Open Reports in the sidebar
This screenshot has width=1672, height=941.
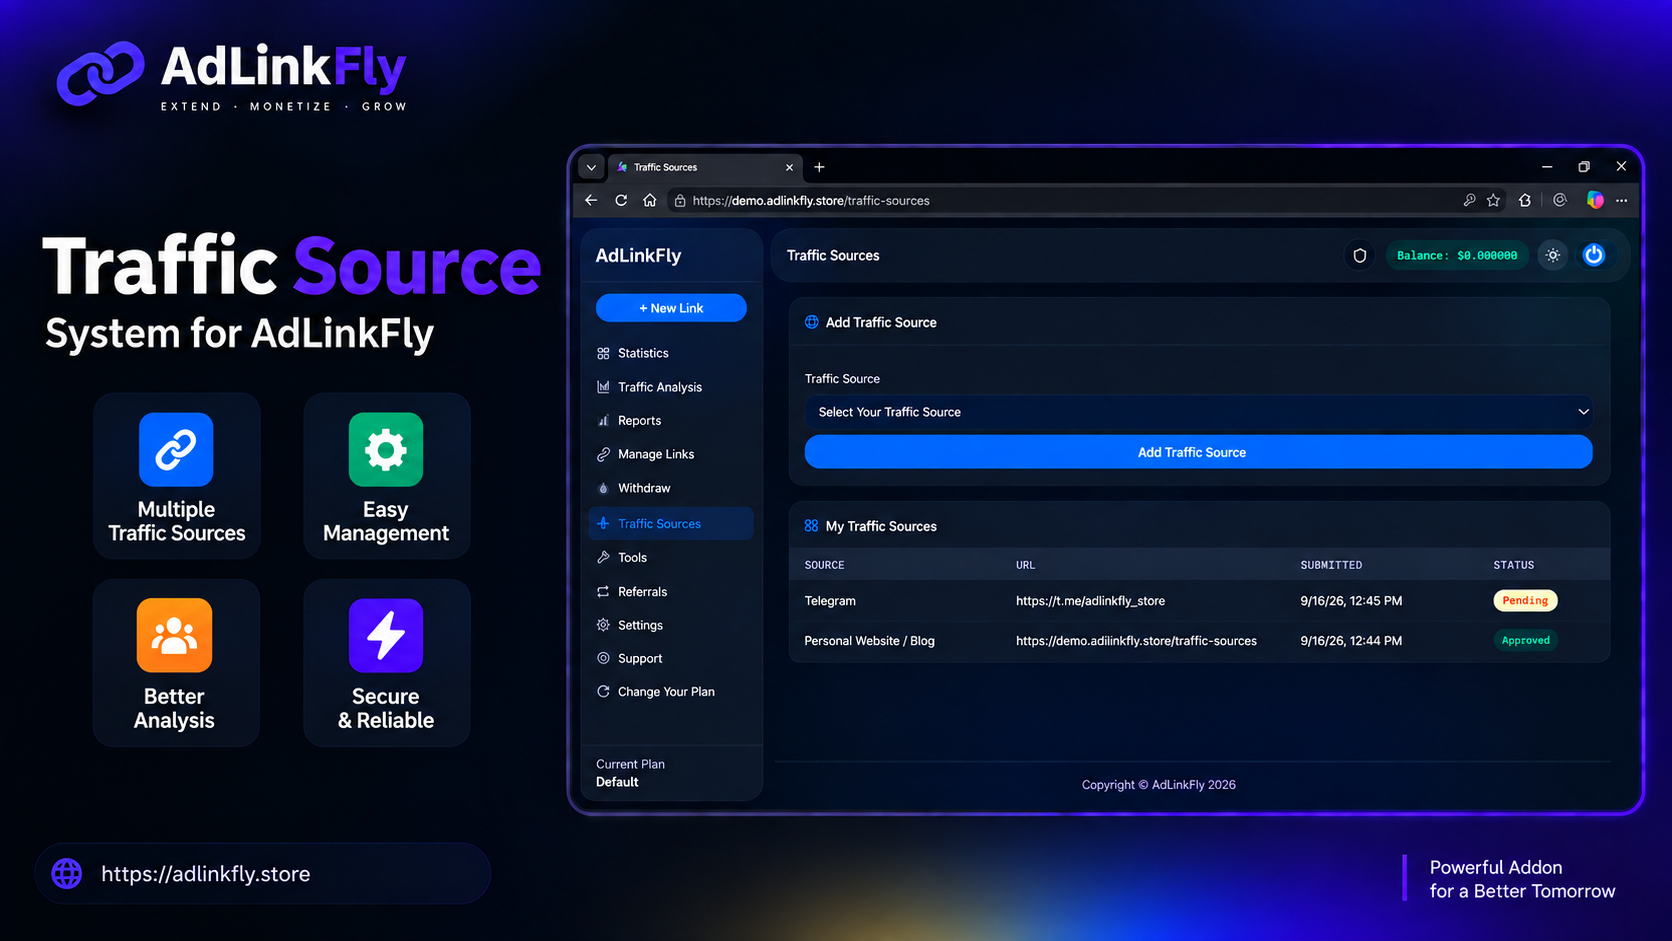[x=671, y=421]
